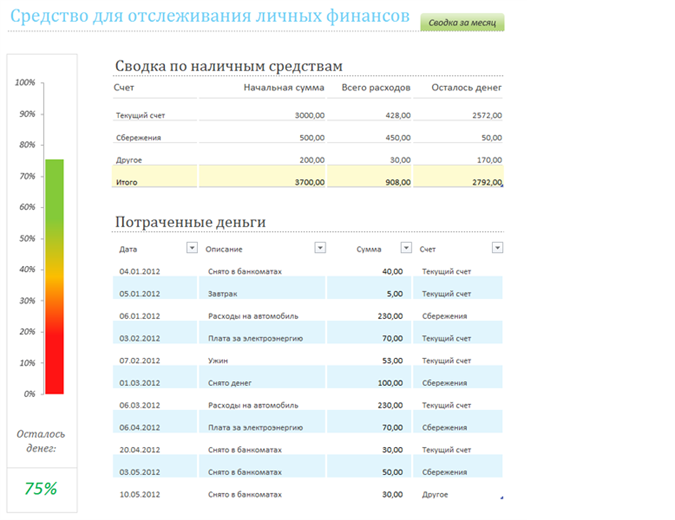Select total value 3700,00
This screenshot has width=675, height=520.
[x=310, y=183]
